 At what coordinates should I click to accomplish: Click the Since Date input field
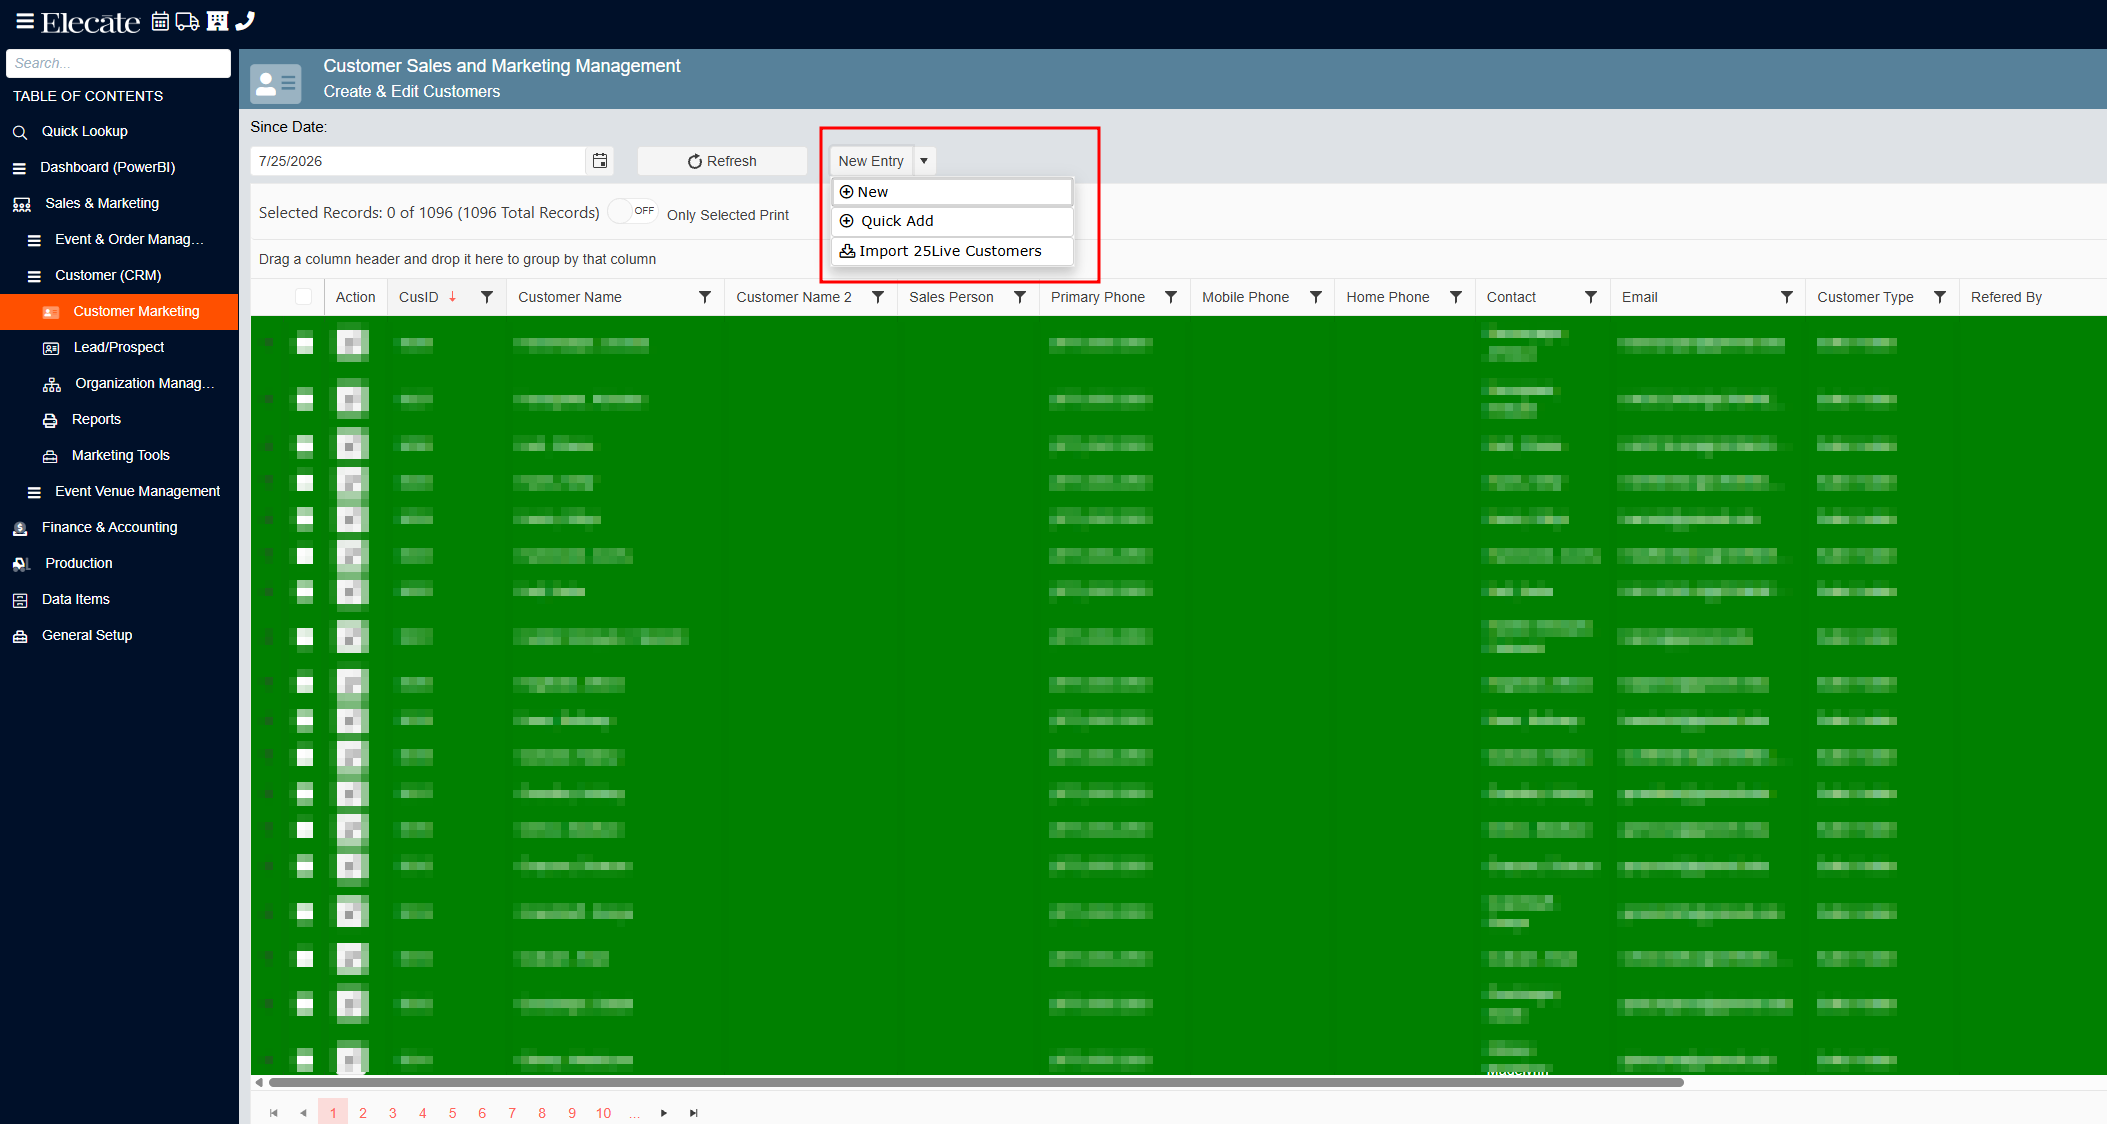(x=418, y=161)
